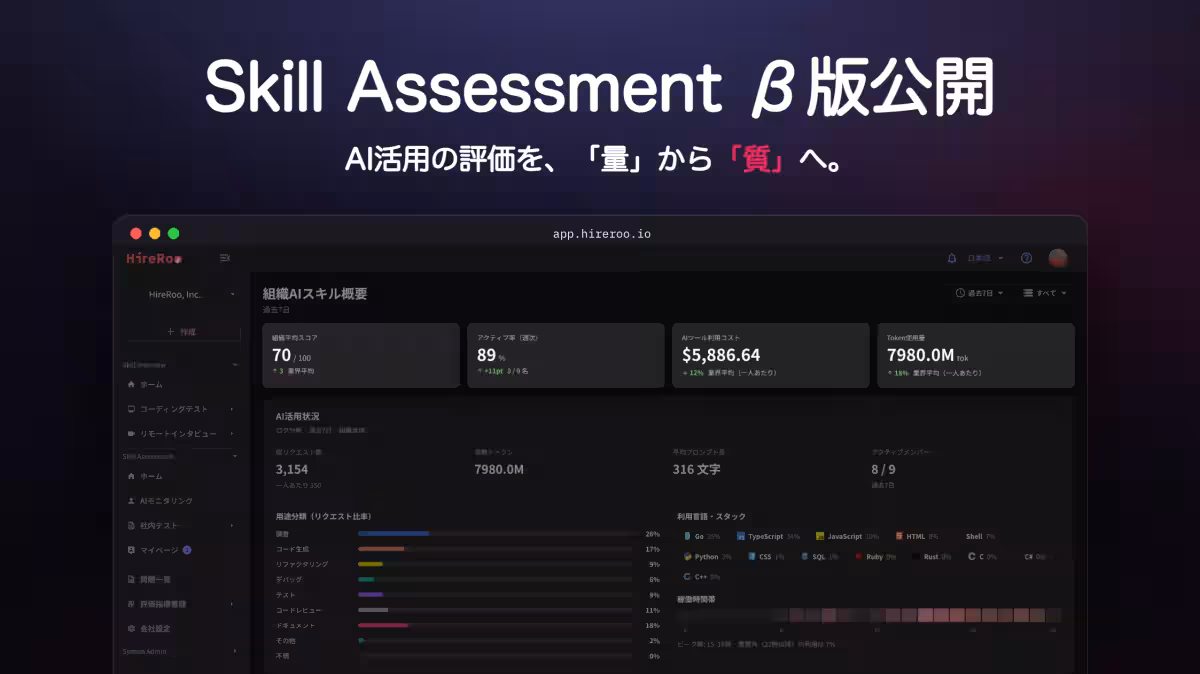The image size is (1200, 674).
Task: Click the SQL language icon
Action: point(805,556)
